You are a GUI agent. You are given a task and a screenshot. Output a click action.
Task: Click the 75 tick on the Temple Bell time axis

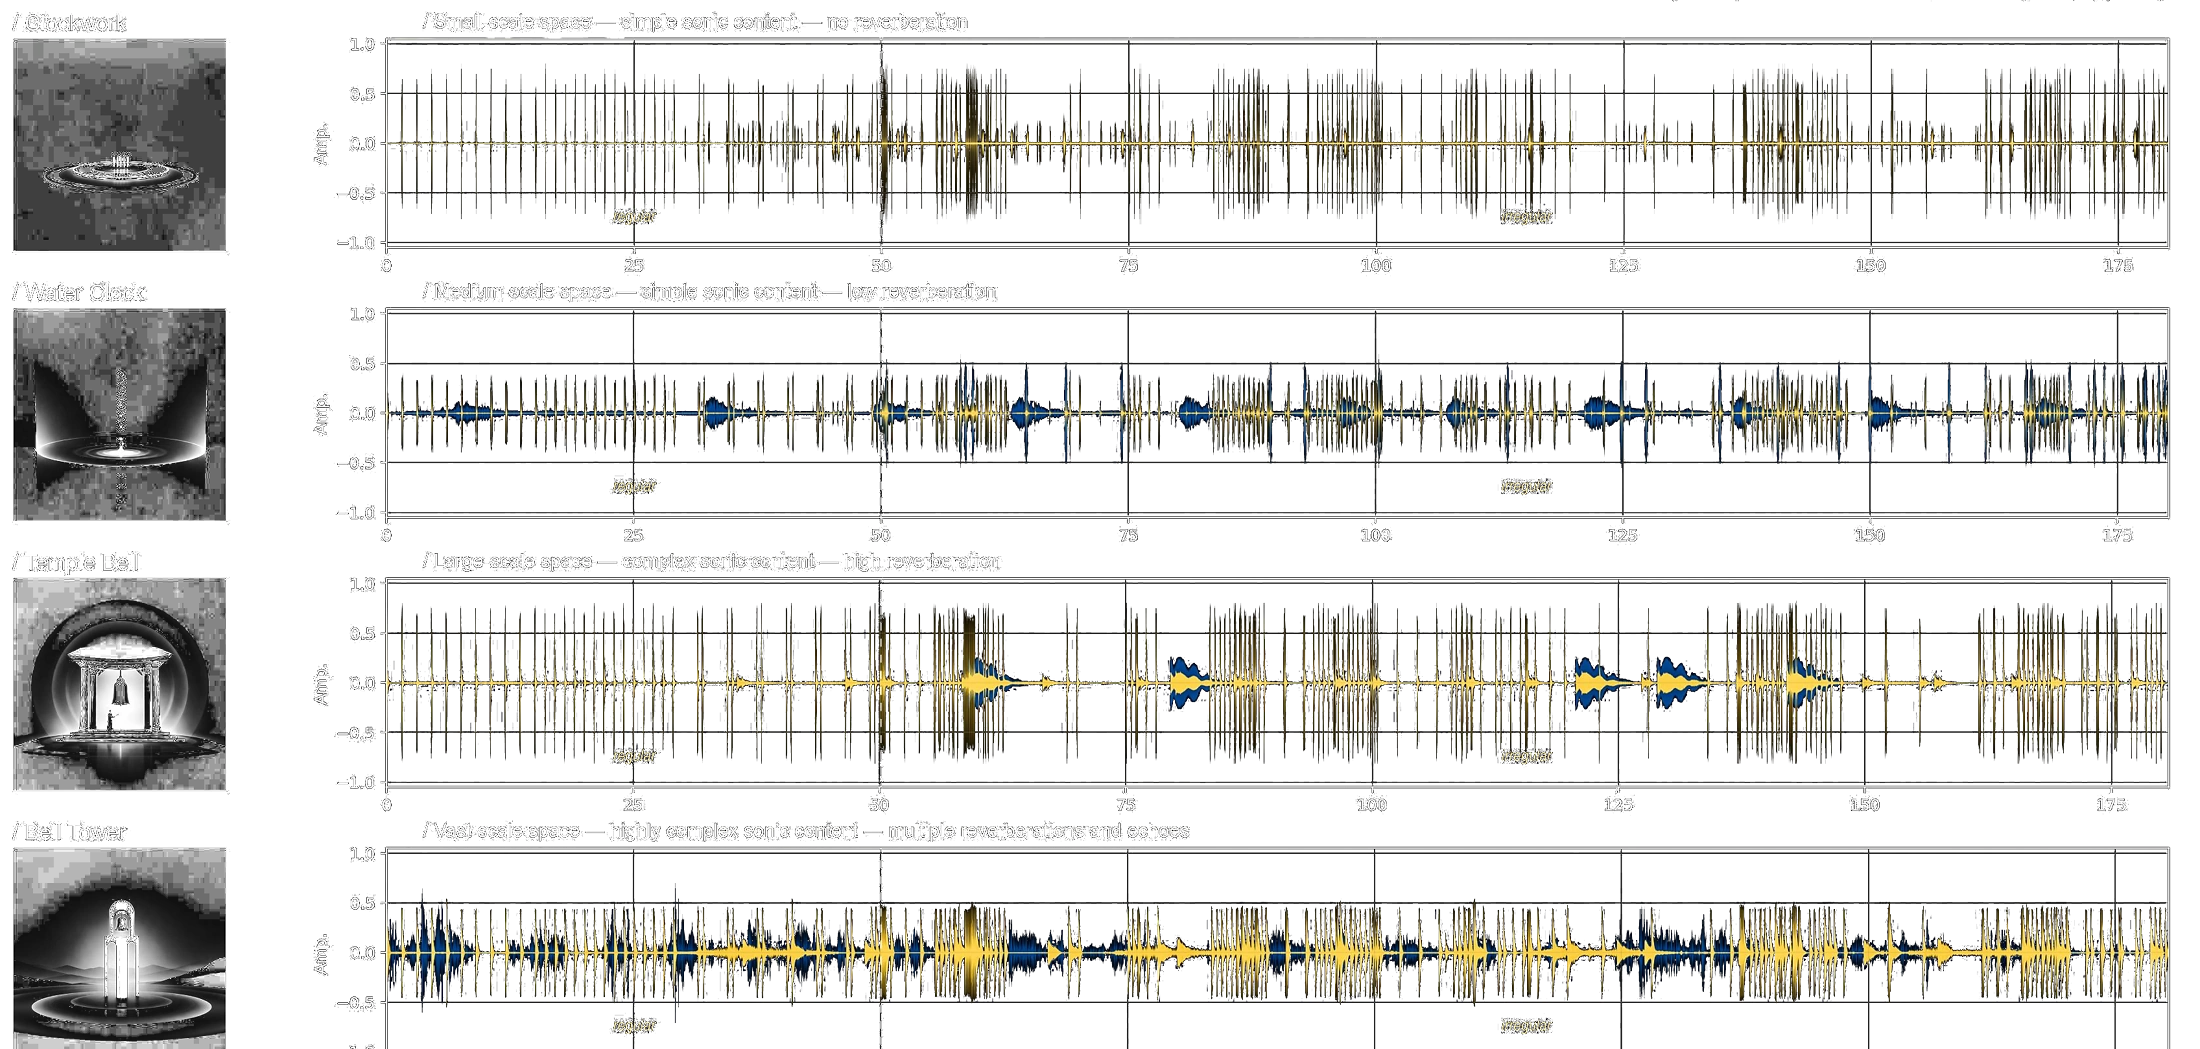(x=1126, y=805)
